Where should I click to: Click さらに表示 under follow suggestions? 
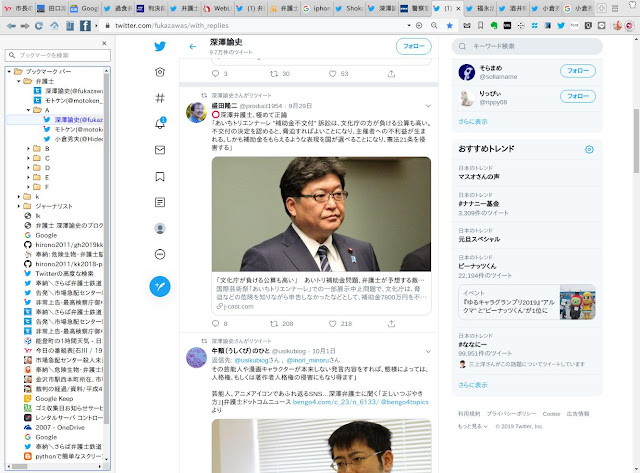[x=473, y=122]
